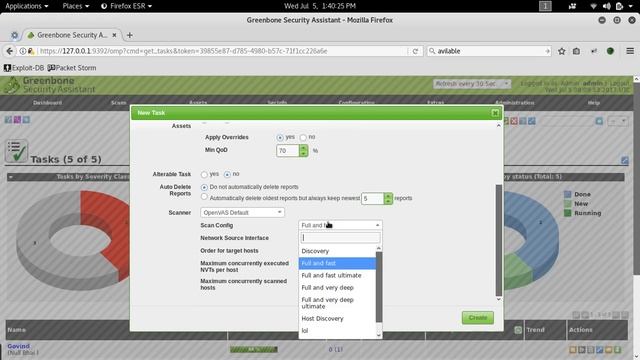Open the Packet Storm bookmark
The image size is (640, 360).
tap(72, 68)
